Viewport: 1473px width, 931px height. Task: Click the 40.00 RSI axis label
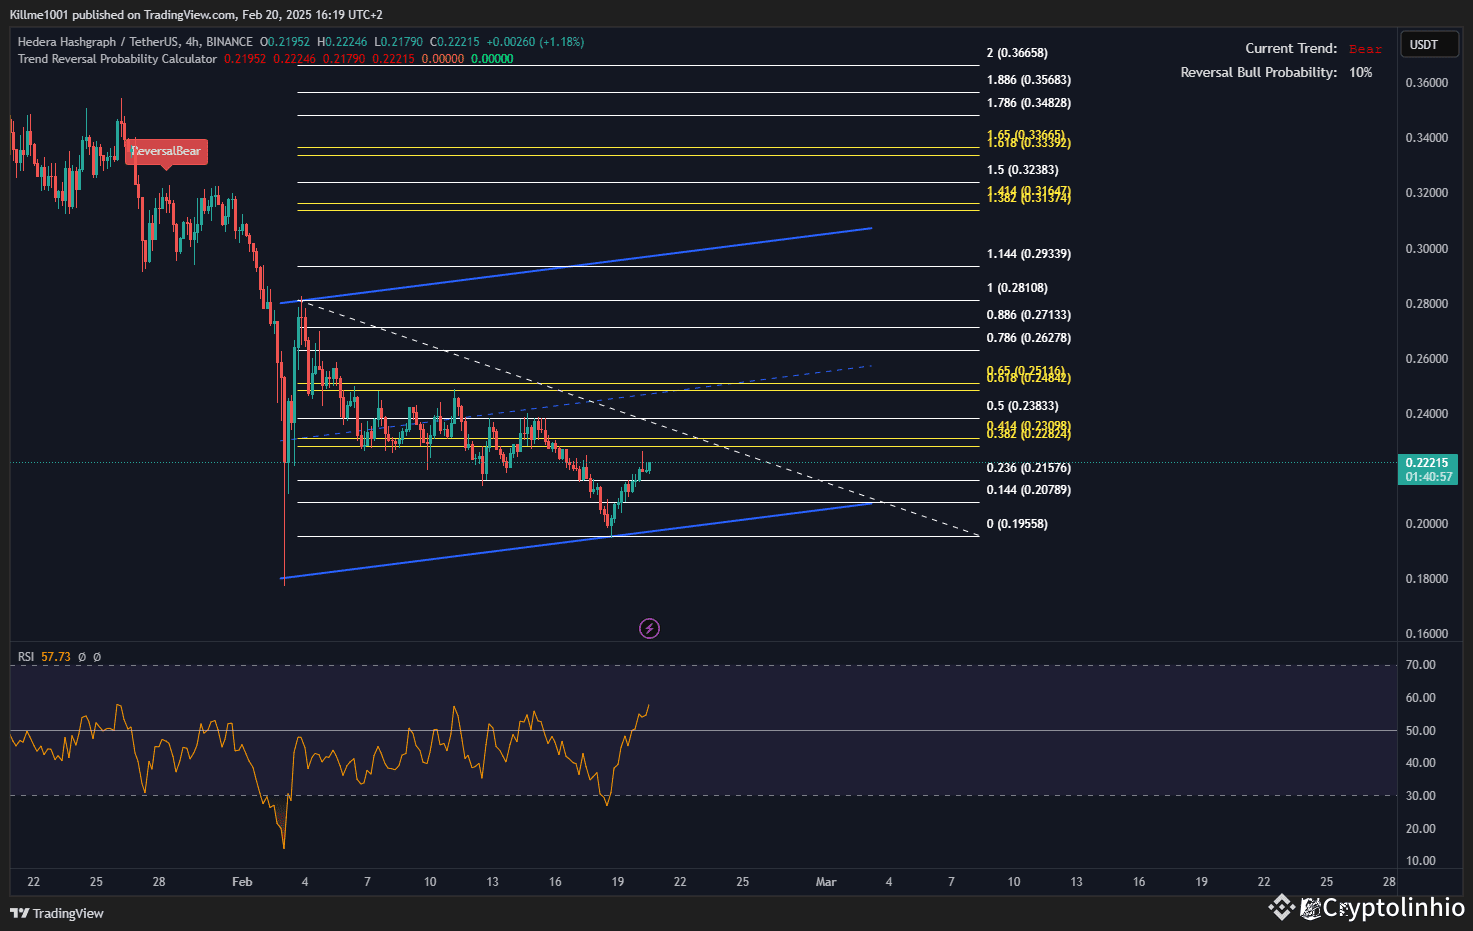coord(1421,763)
